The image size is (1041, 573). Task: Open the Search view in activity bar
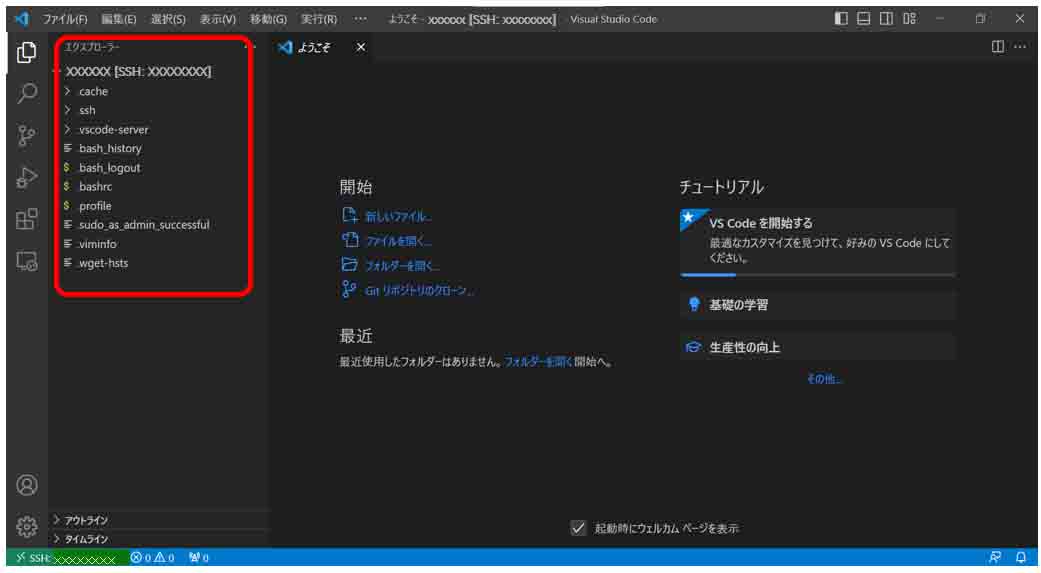pos(27,93)
